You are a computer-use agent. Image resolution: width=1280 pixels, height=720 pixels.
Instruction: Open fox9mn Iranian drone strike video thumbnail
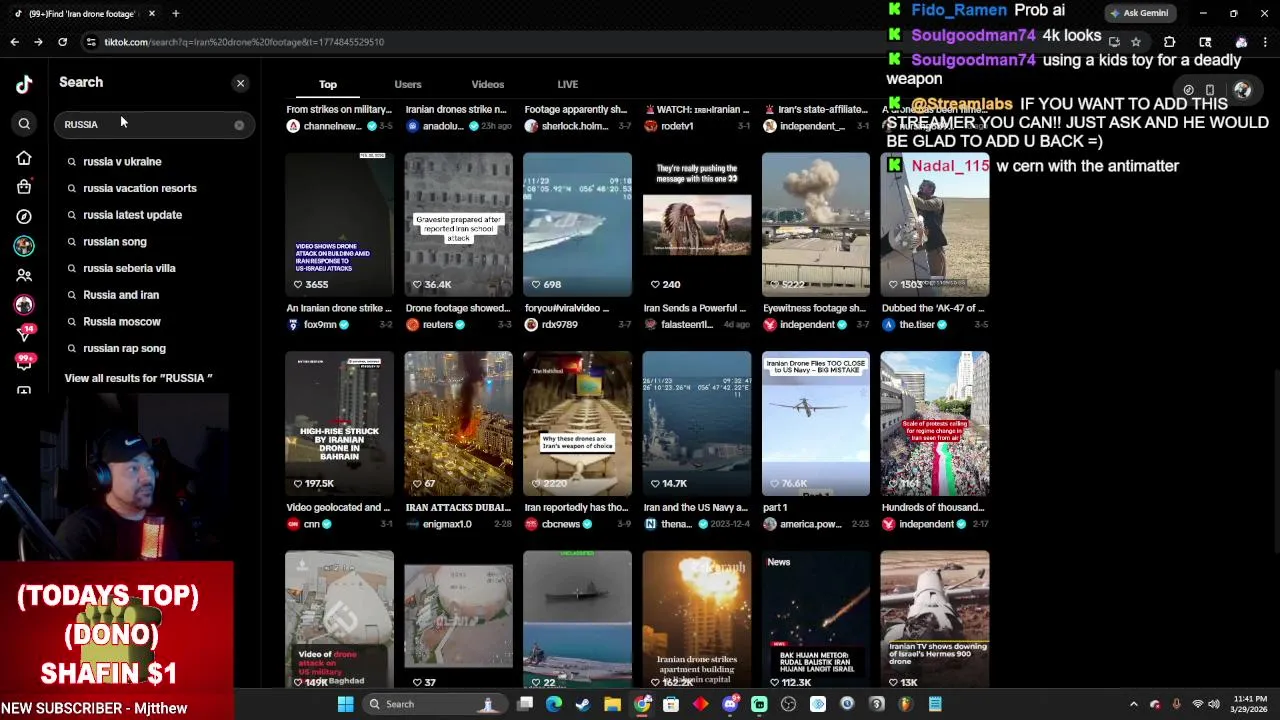[339, 225]
